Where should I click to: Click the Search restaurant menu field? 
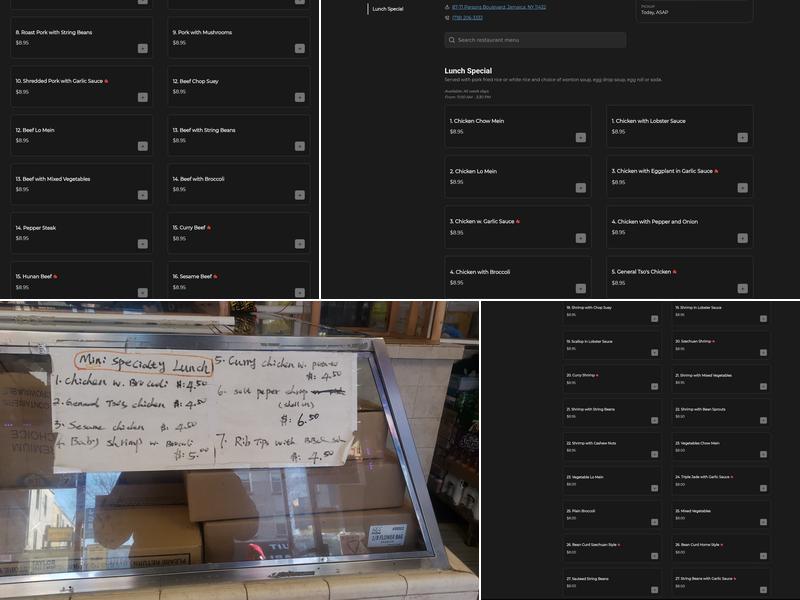tap(535, 40)
